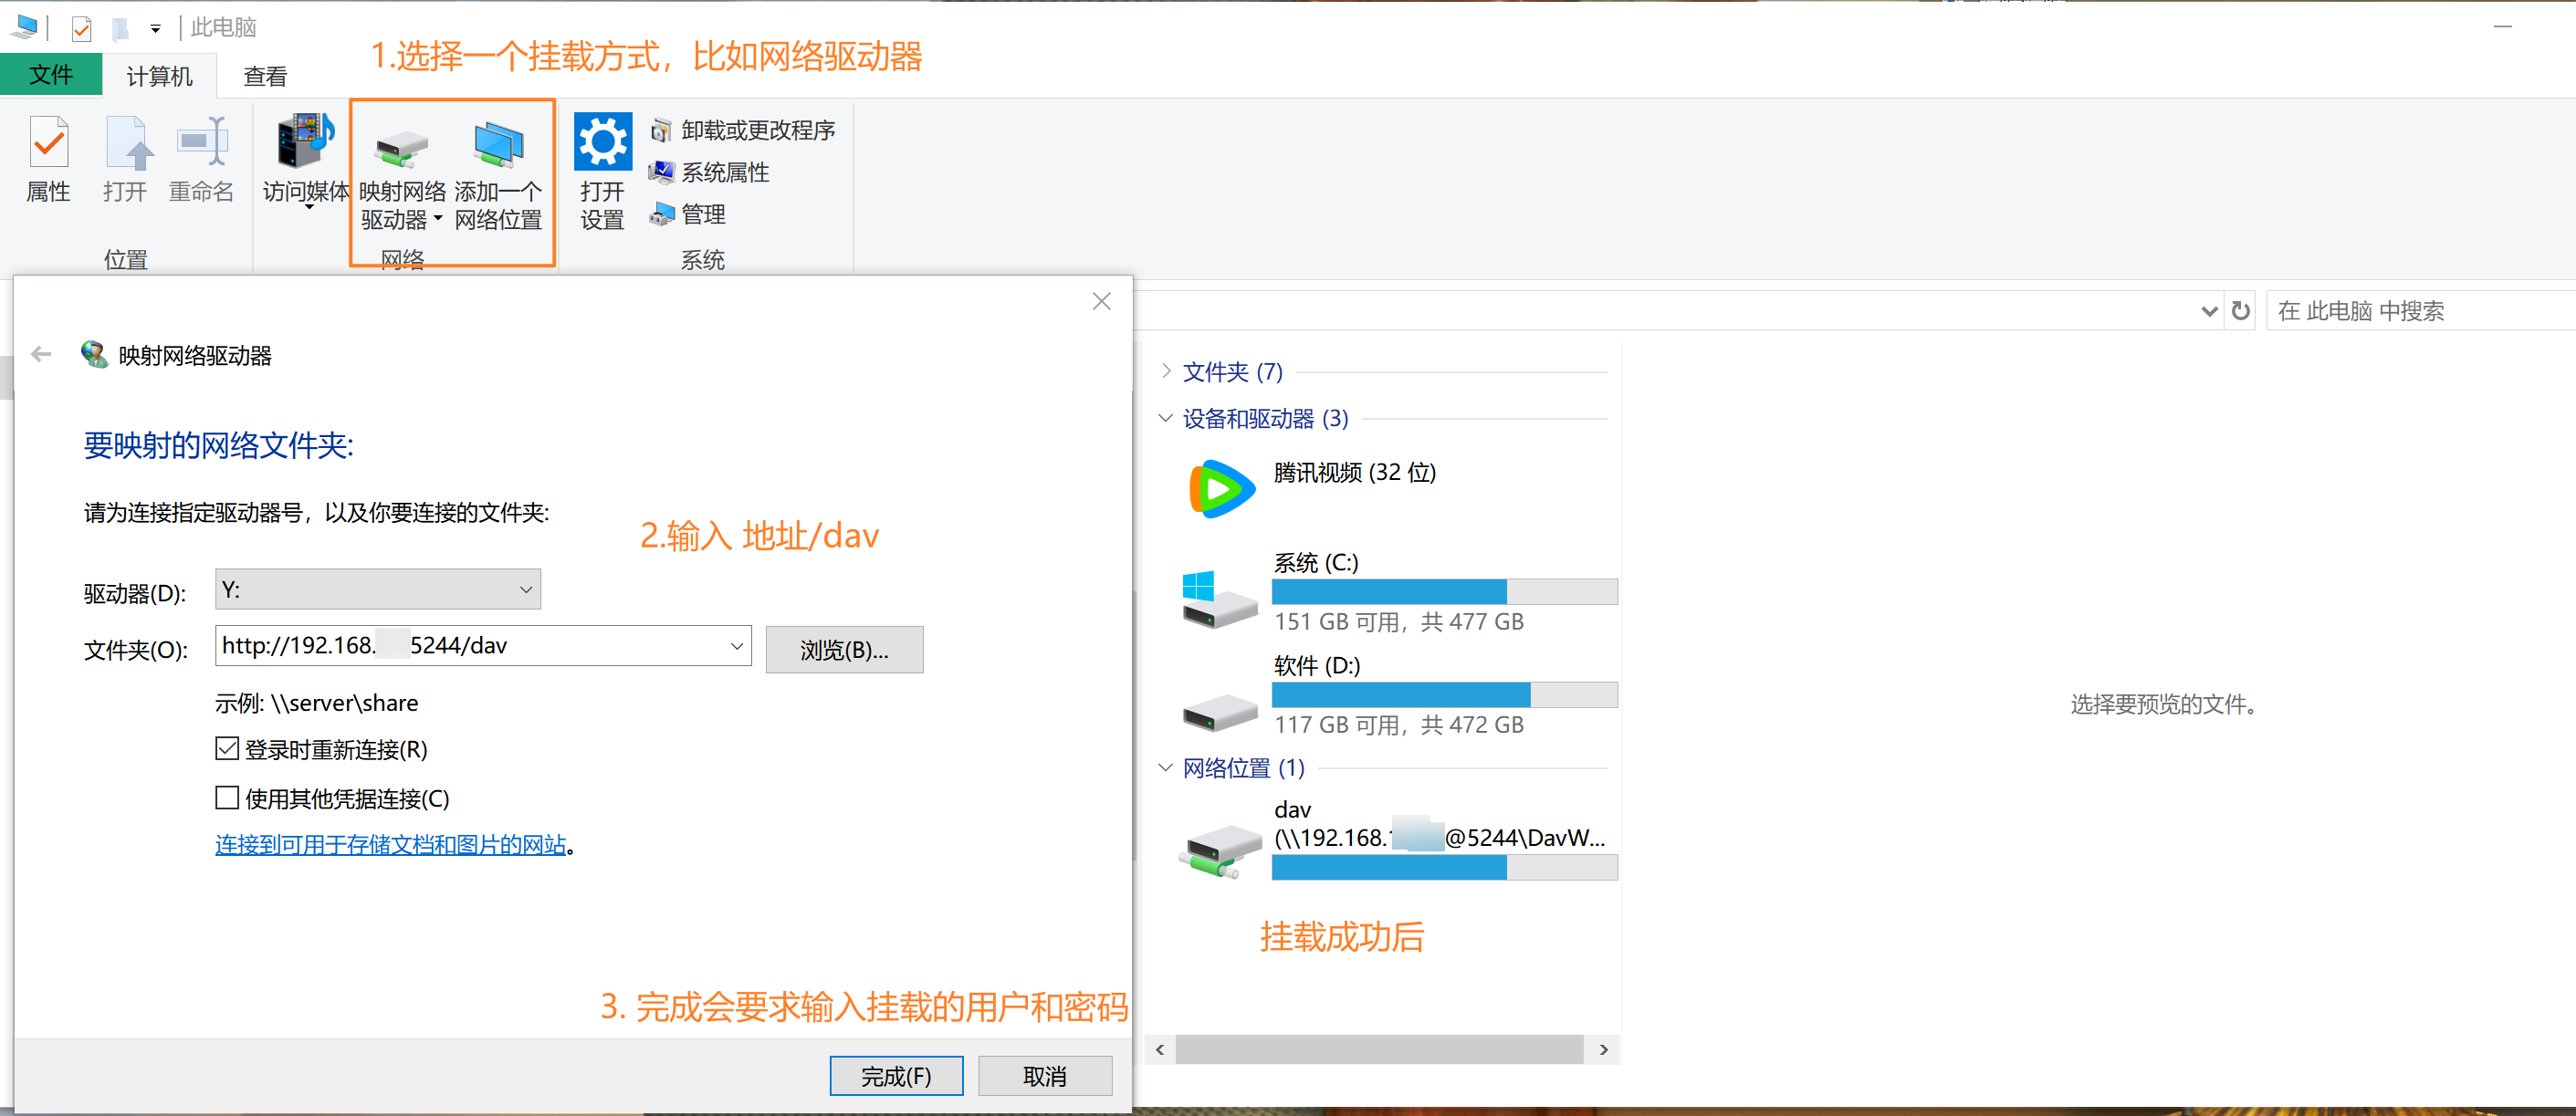Expand the folder address dropdown arrow

736,646
